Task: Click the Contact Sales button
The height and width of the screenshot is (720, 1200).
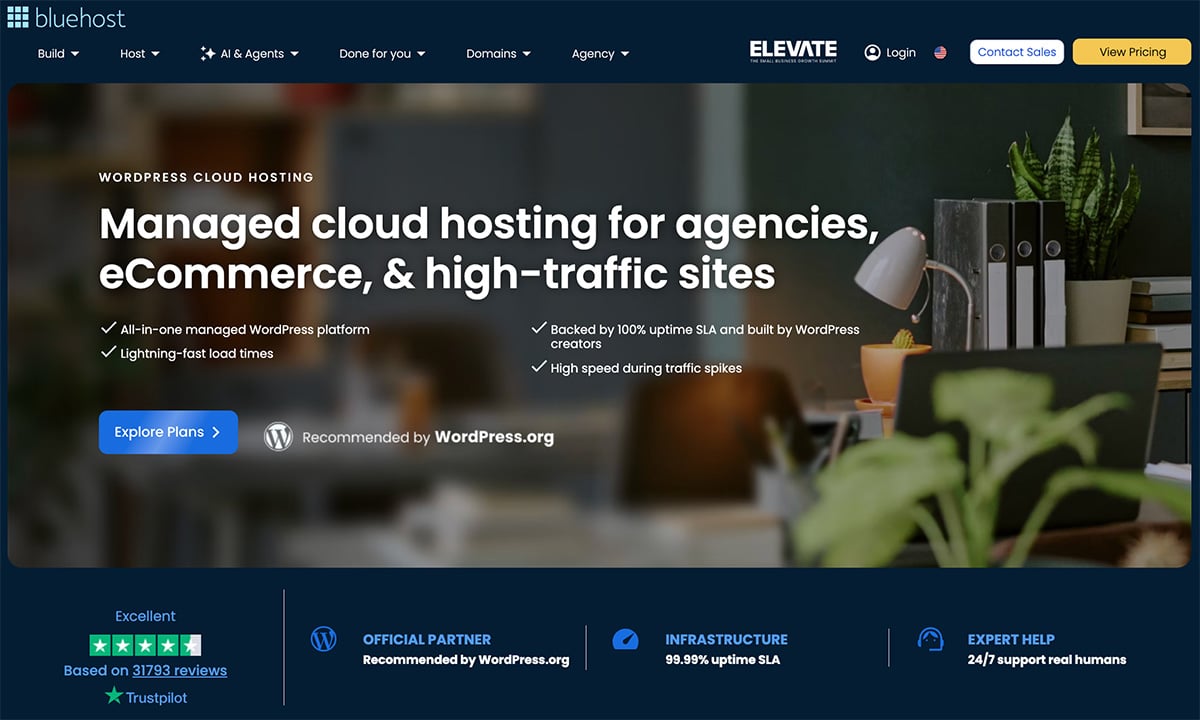Action: click(x=1017, y=52)
